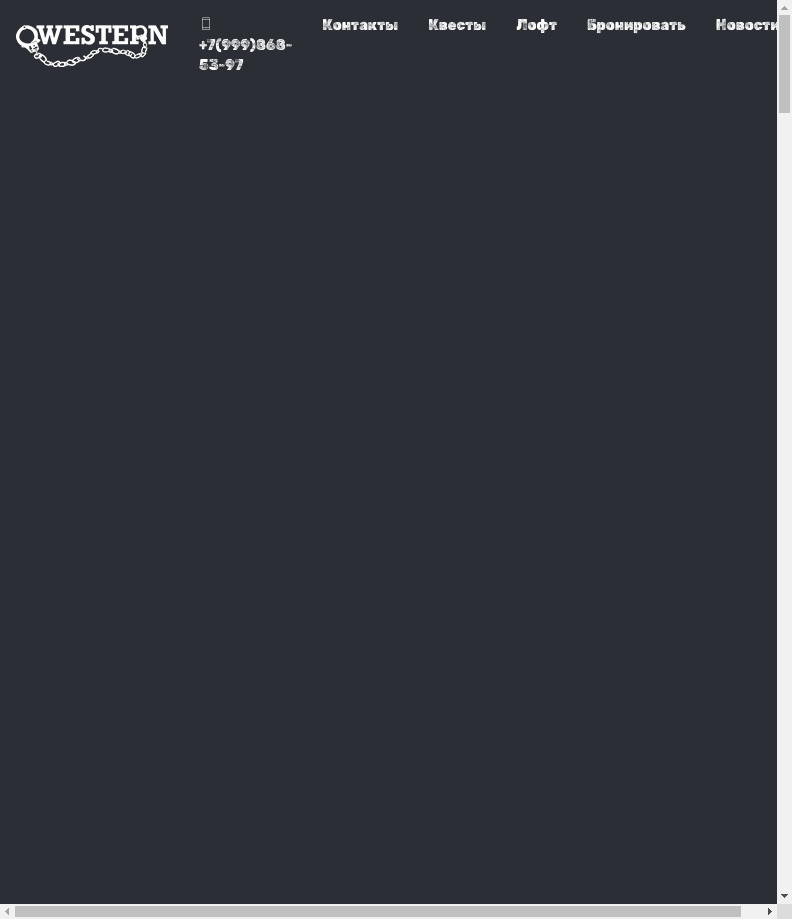Open the QWESTERN logo home link

click(92, 45)
